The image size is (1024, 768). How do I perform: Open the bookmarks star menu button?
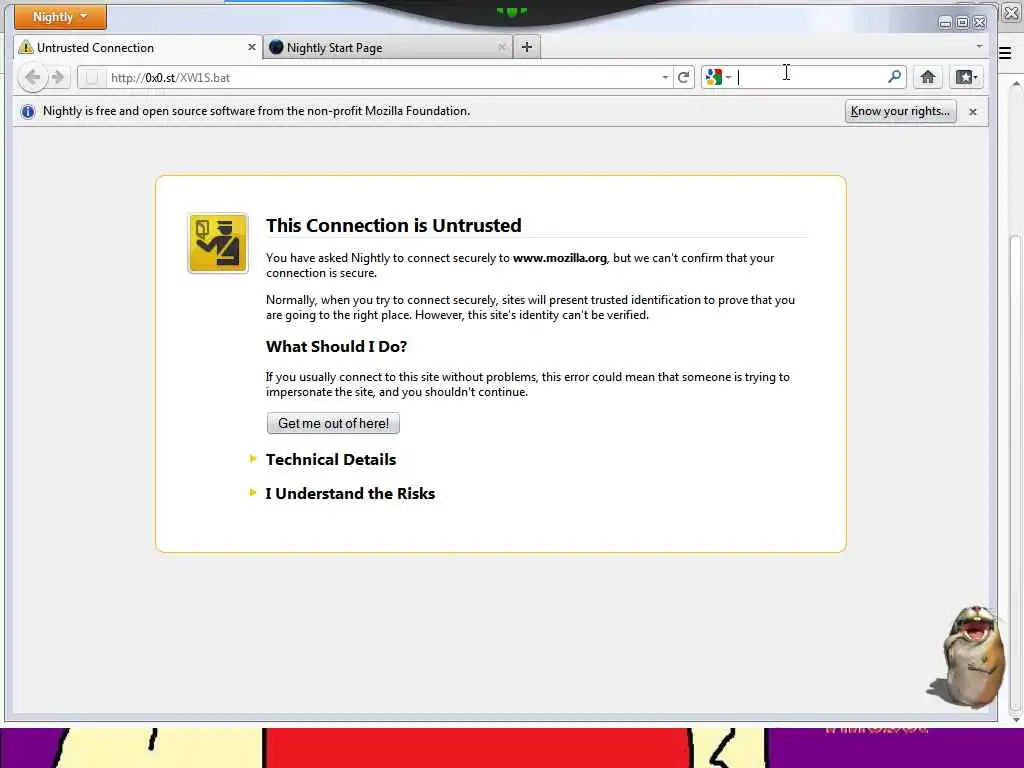pyautogui.click(x=967, y=77)
